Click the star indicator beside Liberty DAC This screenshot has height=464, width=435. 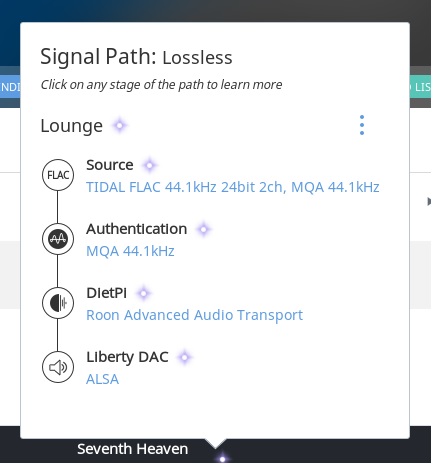(x=185, y=357)
